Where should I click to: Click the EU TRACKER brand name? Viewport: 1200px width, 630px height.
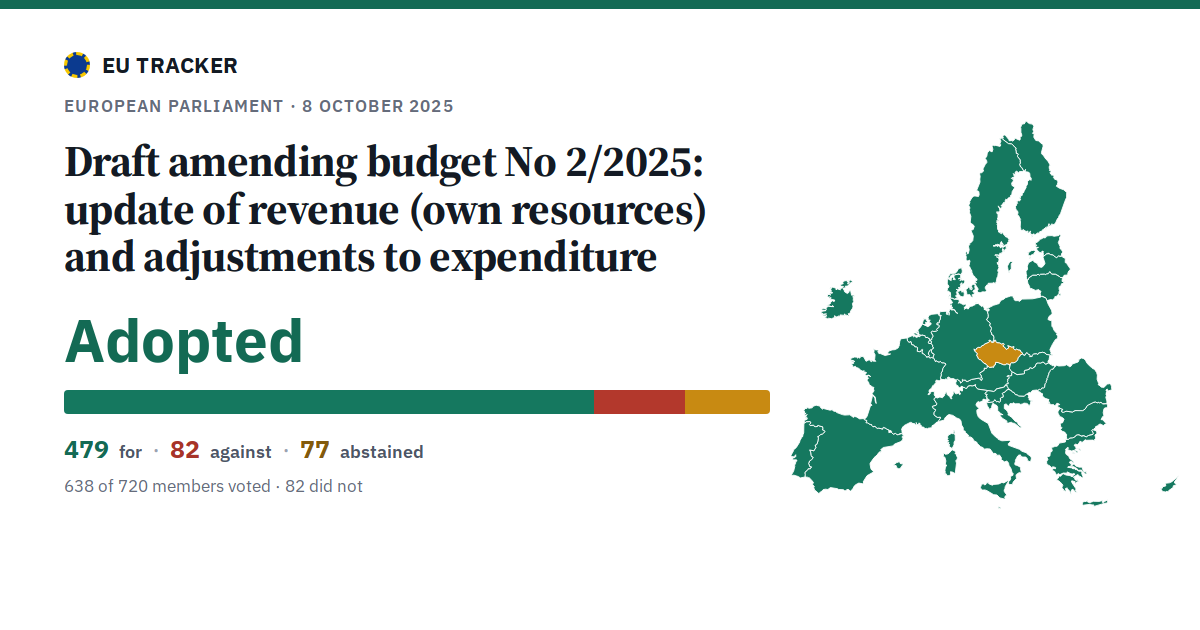pos(170,66)
